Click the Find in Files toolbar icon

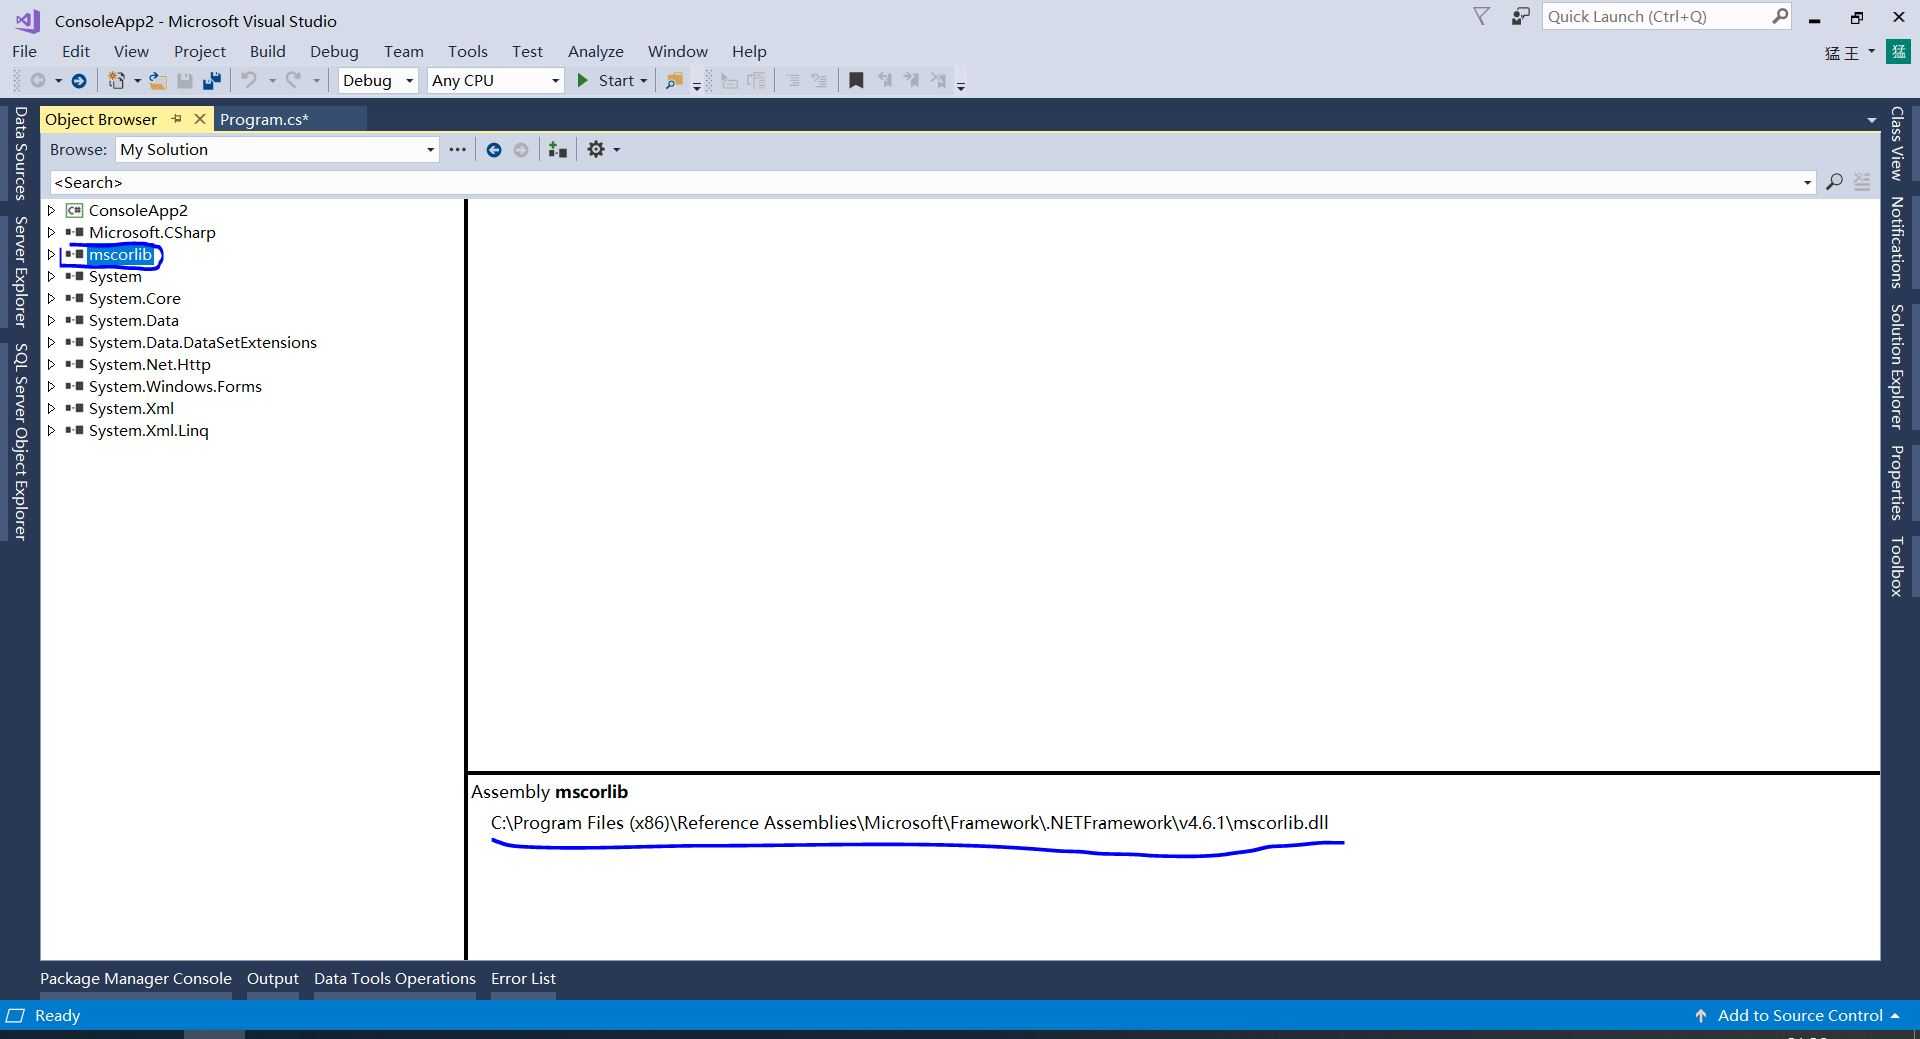pyautogui.click(x=674, y=81)
